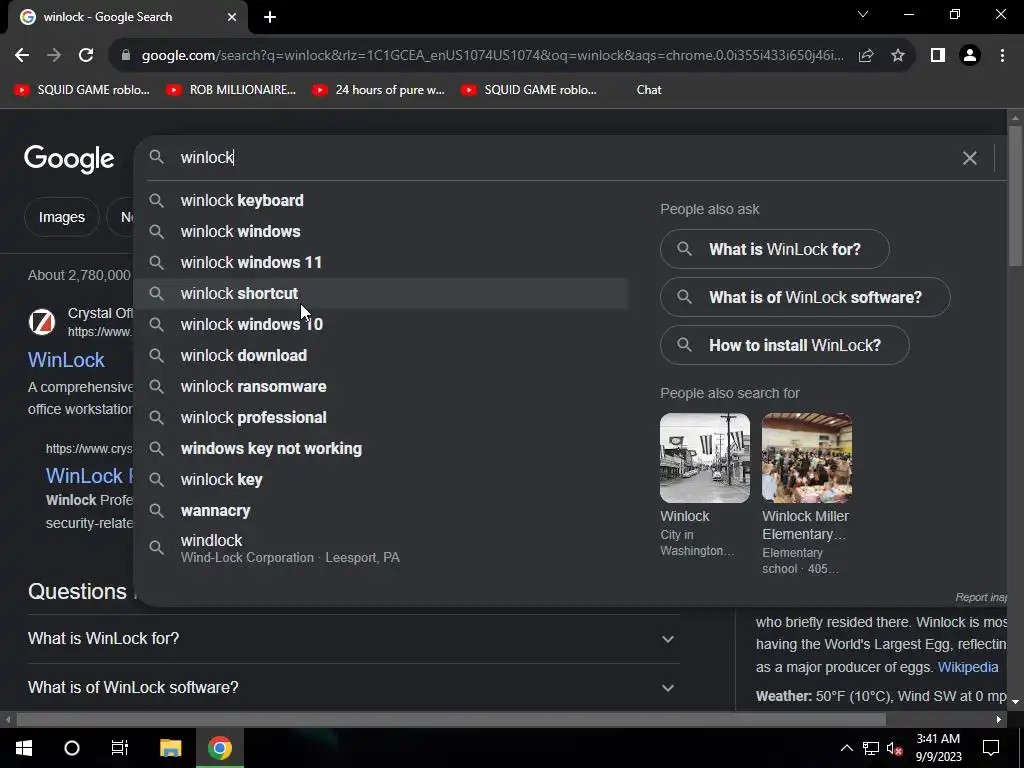This screenshot has height=768, width=1024.
Task: Open the ROB MILLIONAIRE... bookmark
Action: pyautogui.click(x=231, y=90)
